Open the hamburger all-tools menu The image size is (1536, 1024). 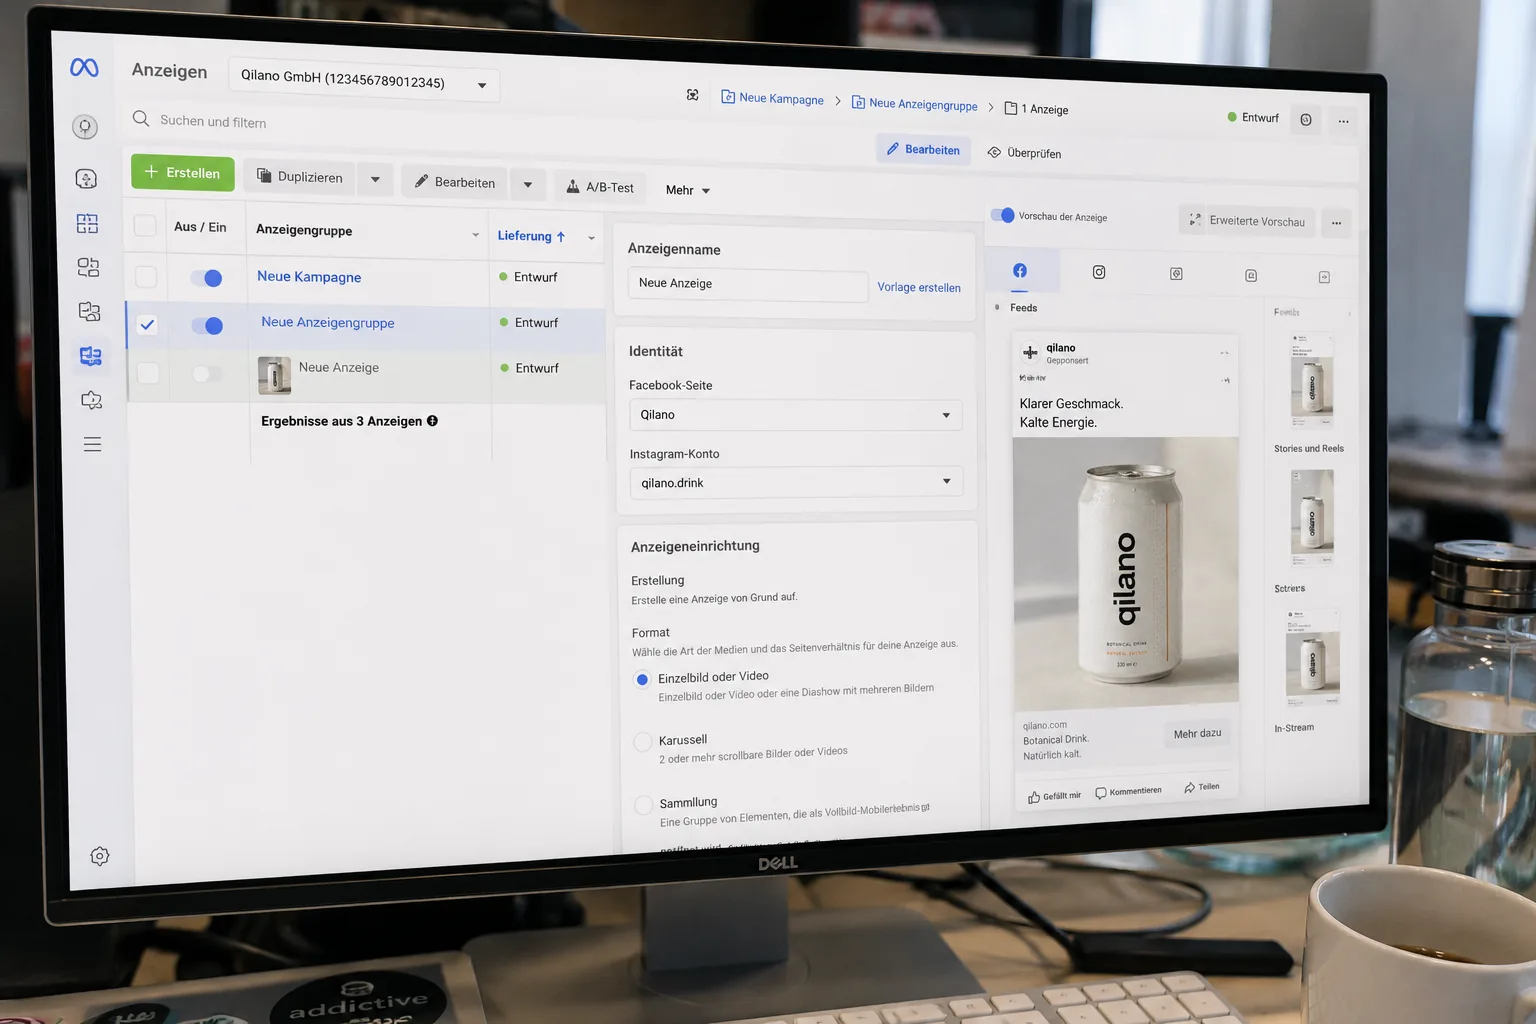[x=92, y=444]
